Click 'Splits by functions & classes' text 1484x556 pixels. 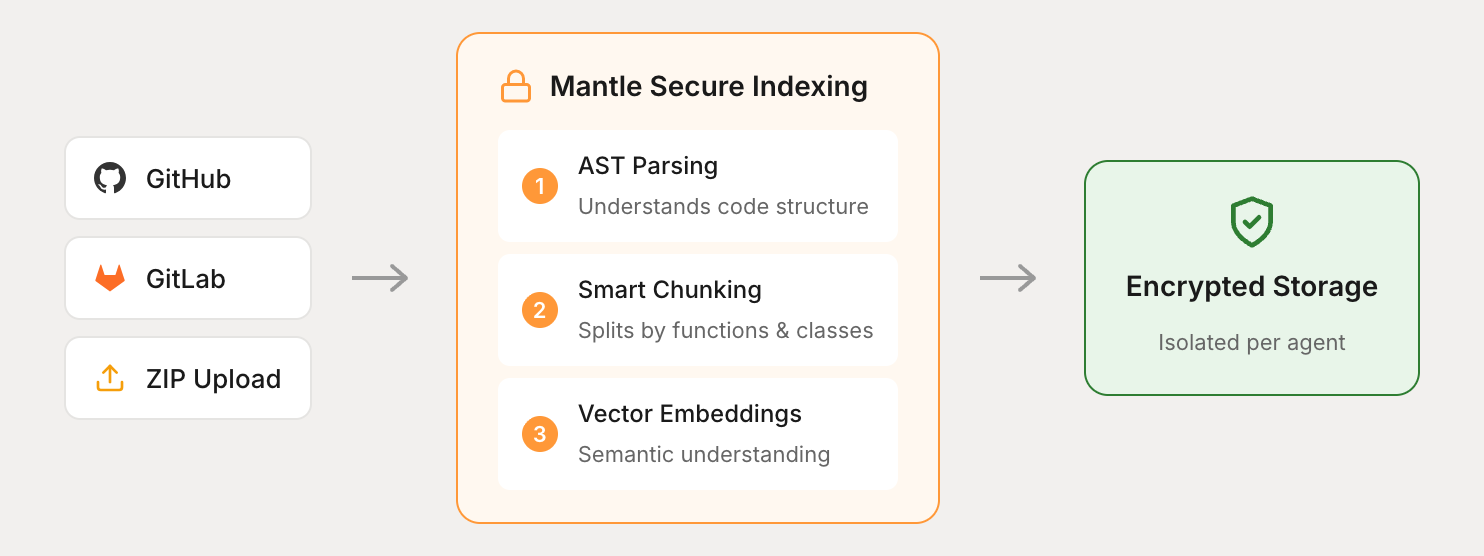725,331
